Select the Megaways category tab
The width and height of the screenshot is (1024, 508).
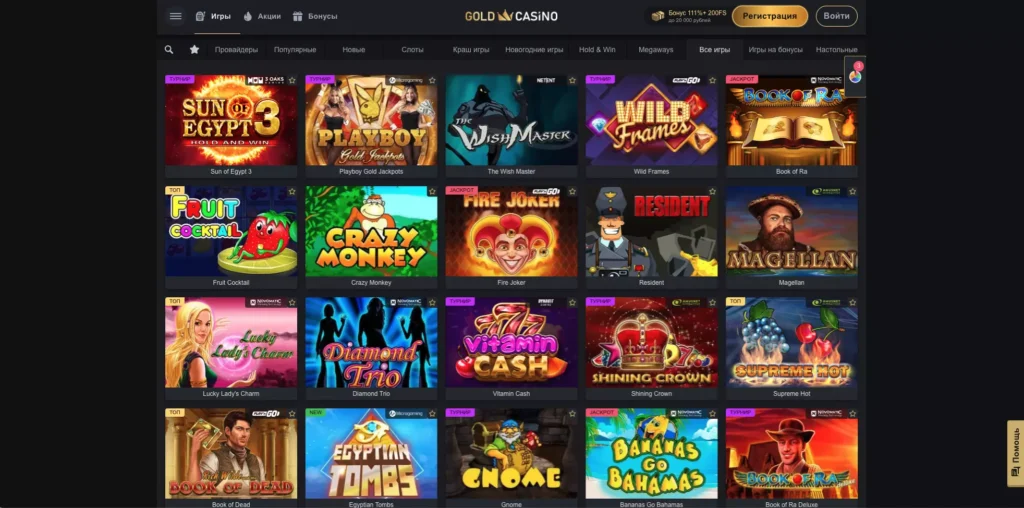click(656, 50)
